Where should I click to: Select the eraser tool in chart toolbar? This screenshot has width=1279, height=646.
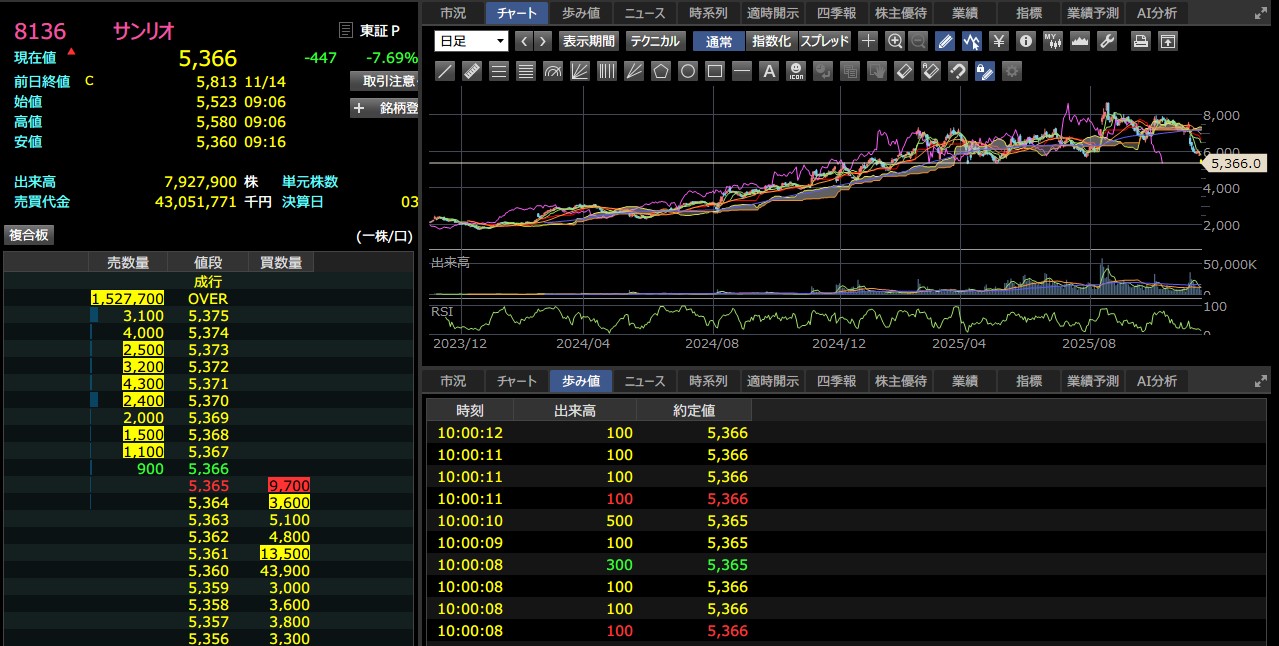pos(904,71)
